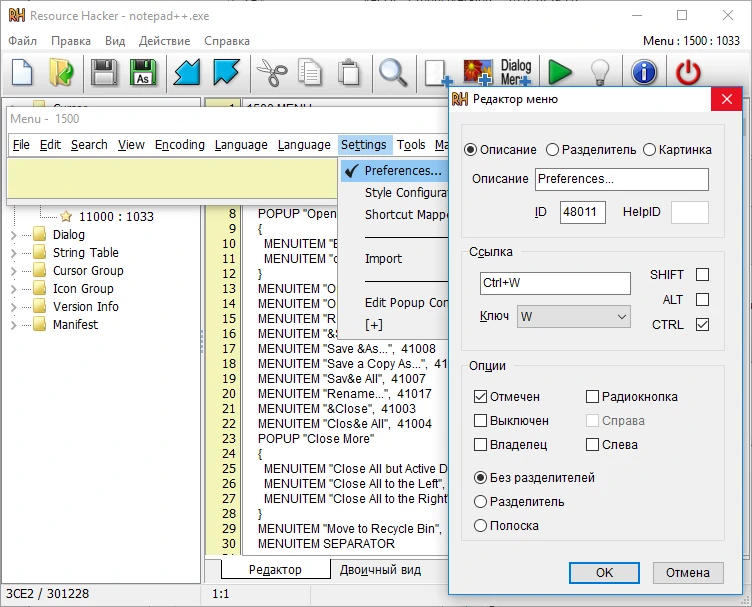The width and height of the screenshot is (752, 607).
Task: Open Find with the magnifying glass icon
Action: click(x=392, y=73)
